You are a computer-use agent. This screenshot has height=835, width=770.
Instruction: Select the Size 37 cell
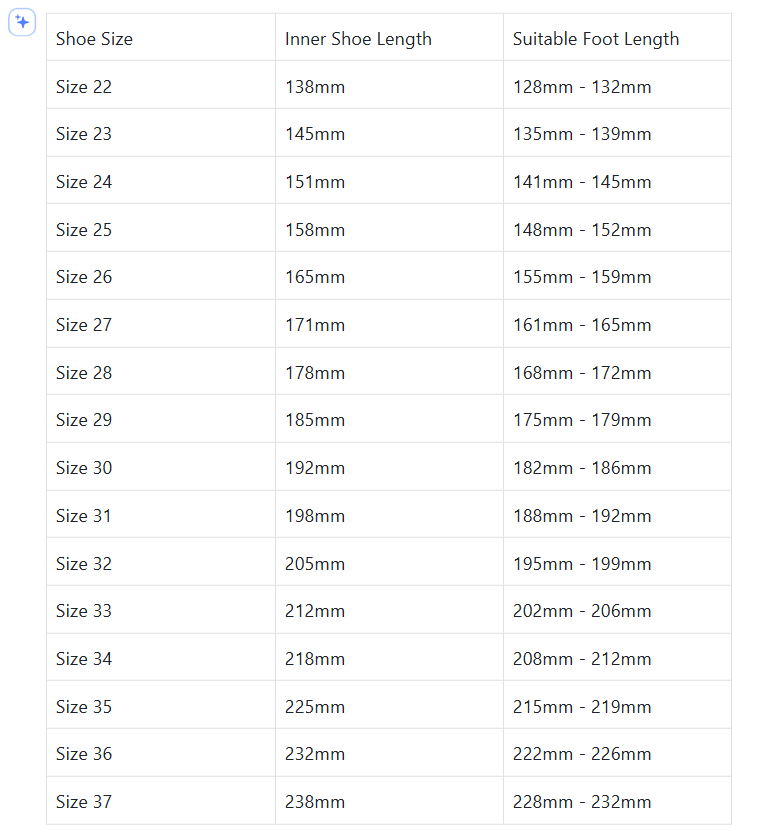pyautogui.click(x=84, y=802)
